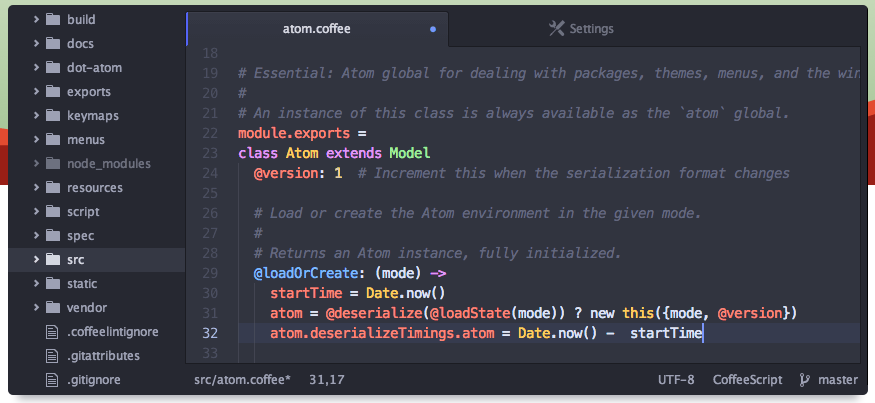Viewport: 875px width, 403px height.
Task: Click the exports folder icon
Action: pos(52,92)
